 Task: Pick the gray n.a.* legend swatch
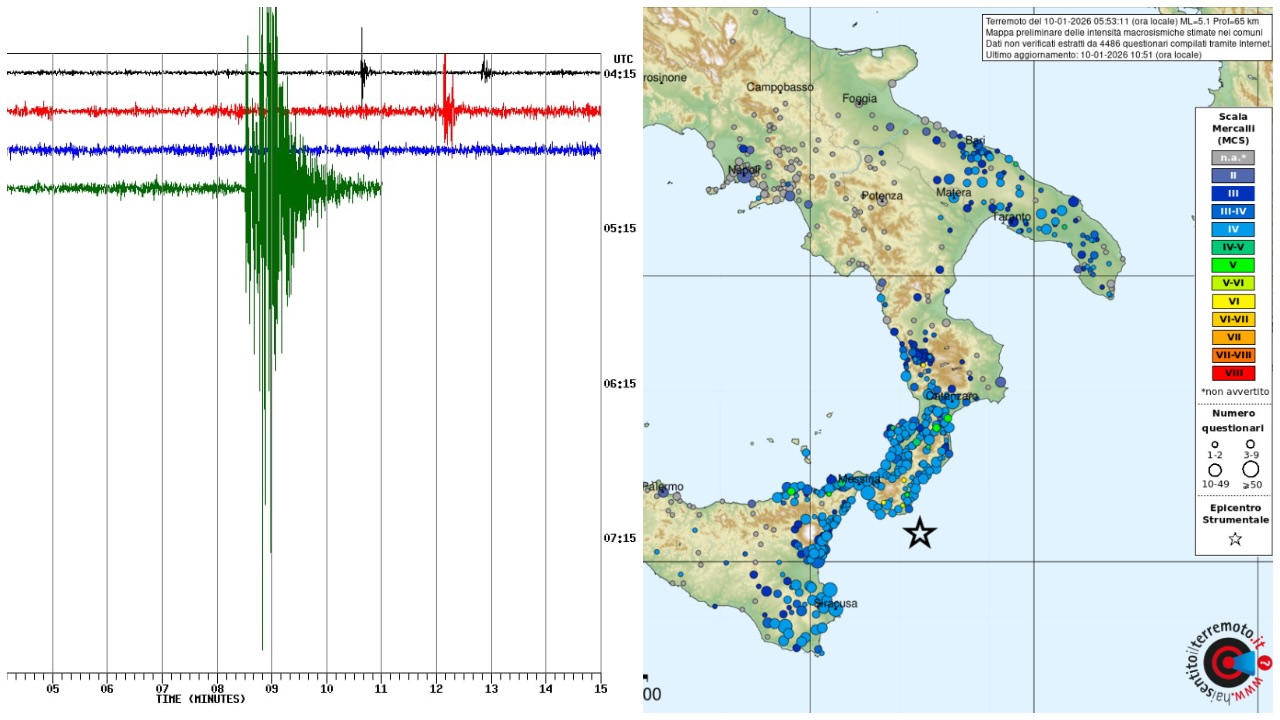click(x=1233, y=157)
